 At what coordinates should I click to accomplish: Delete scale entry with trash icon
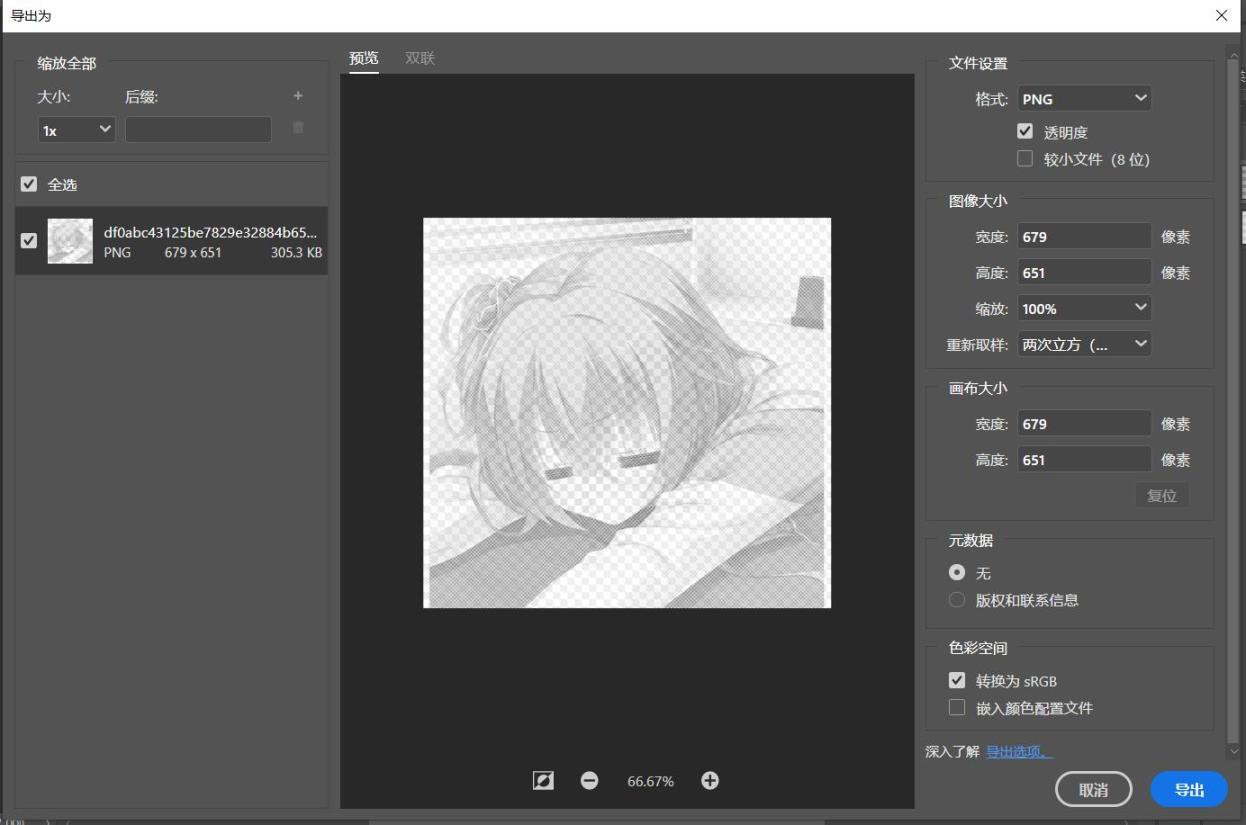point(297,128)
